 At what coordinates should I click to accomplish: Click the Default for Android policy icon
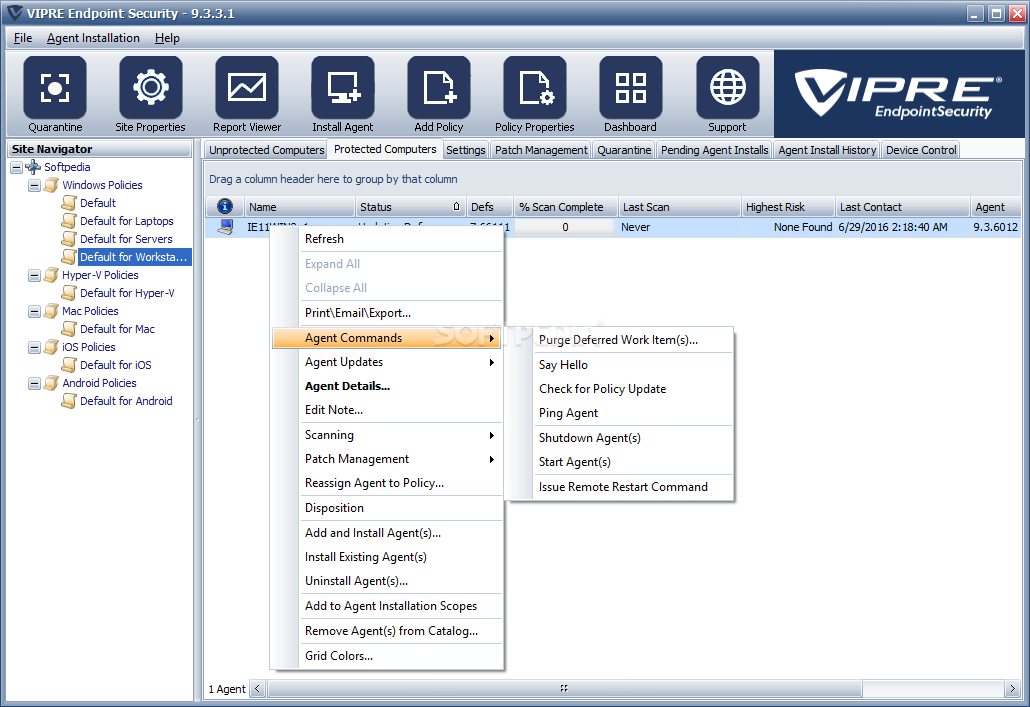(69, 401)
